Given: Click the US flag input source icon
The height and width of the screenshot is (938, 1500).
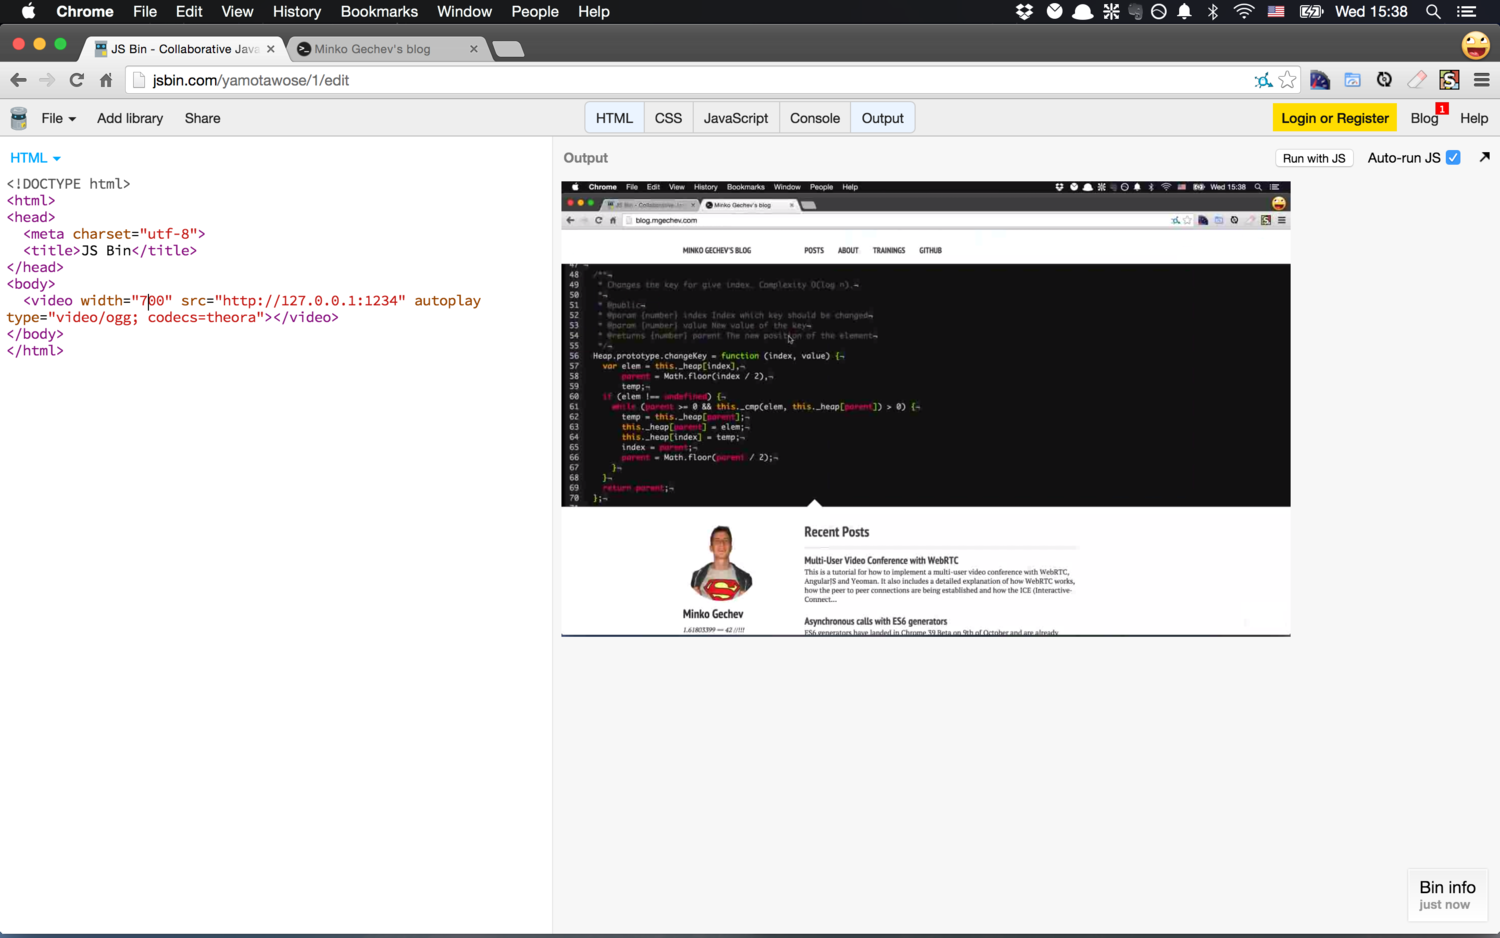Looking at the screenshot, I should click(x=1276, y=12).
